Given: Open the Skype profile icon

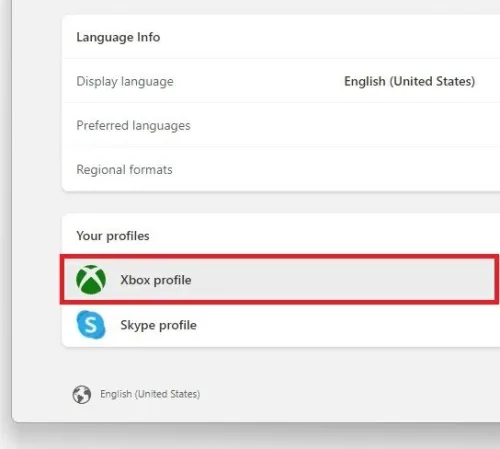Looking at the screenshot, I should point(91,325).
